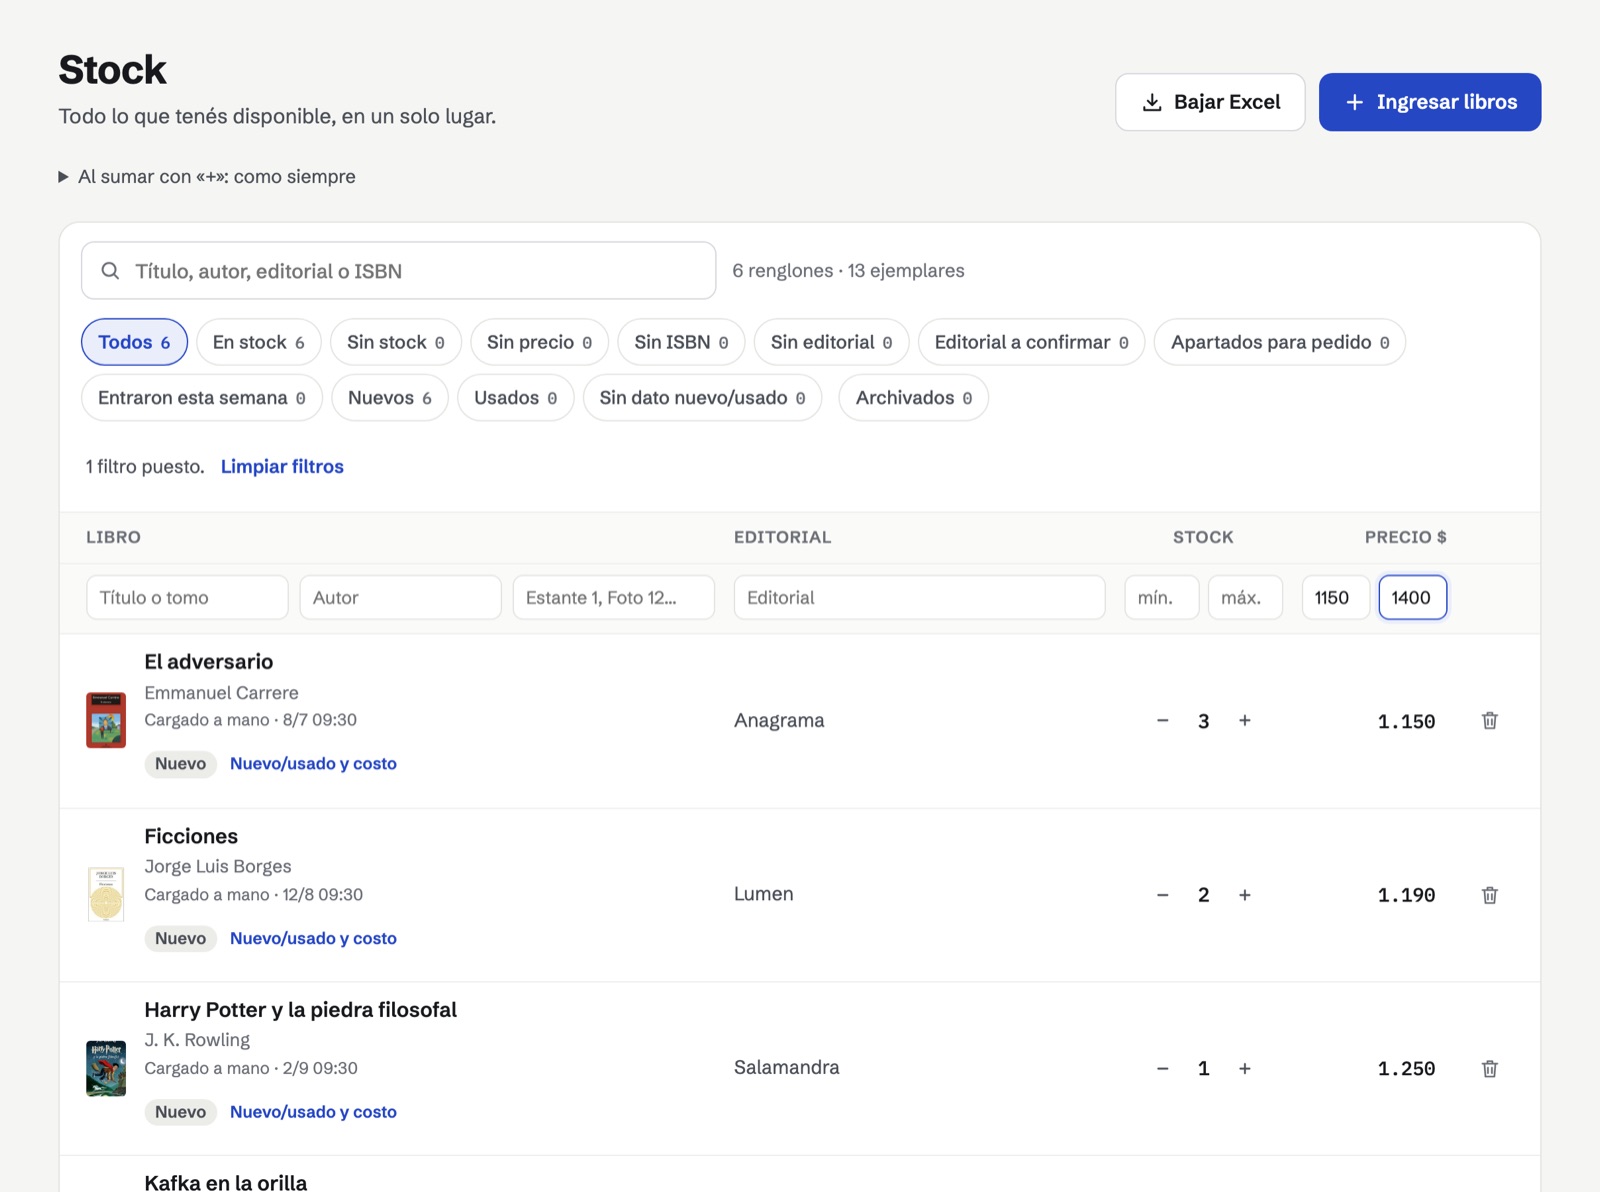Select Editorial a confirmar filter
This screenshot has height=1192, width=1600.
1031,342
